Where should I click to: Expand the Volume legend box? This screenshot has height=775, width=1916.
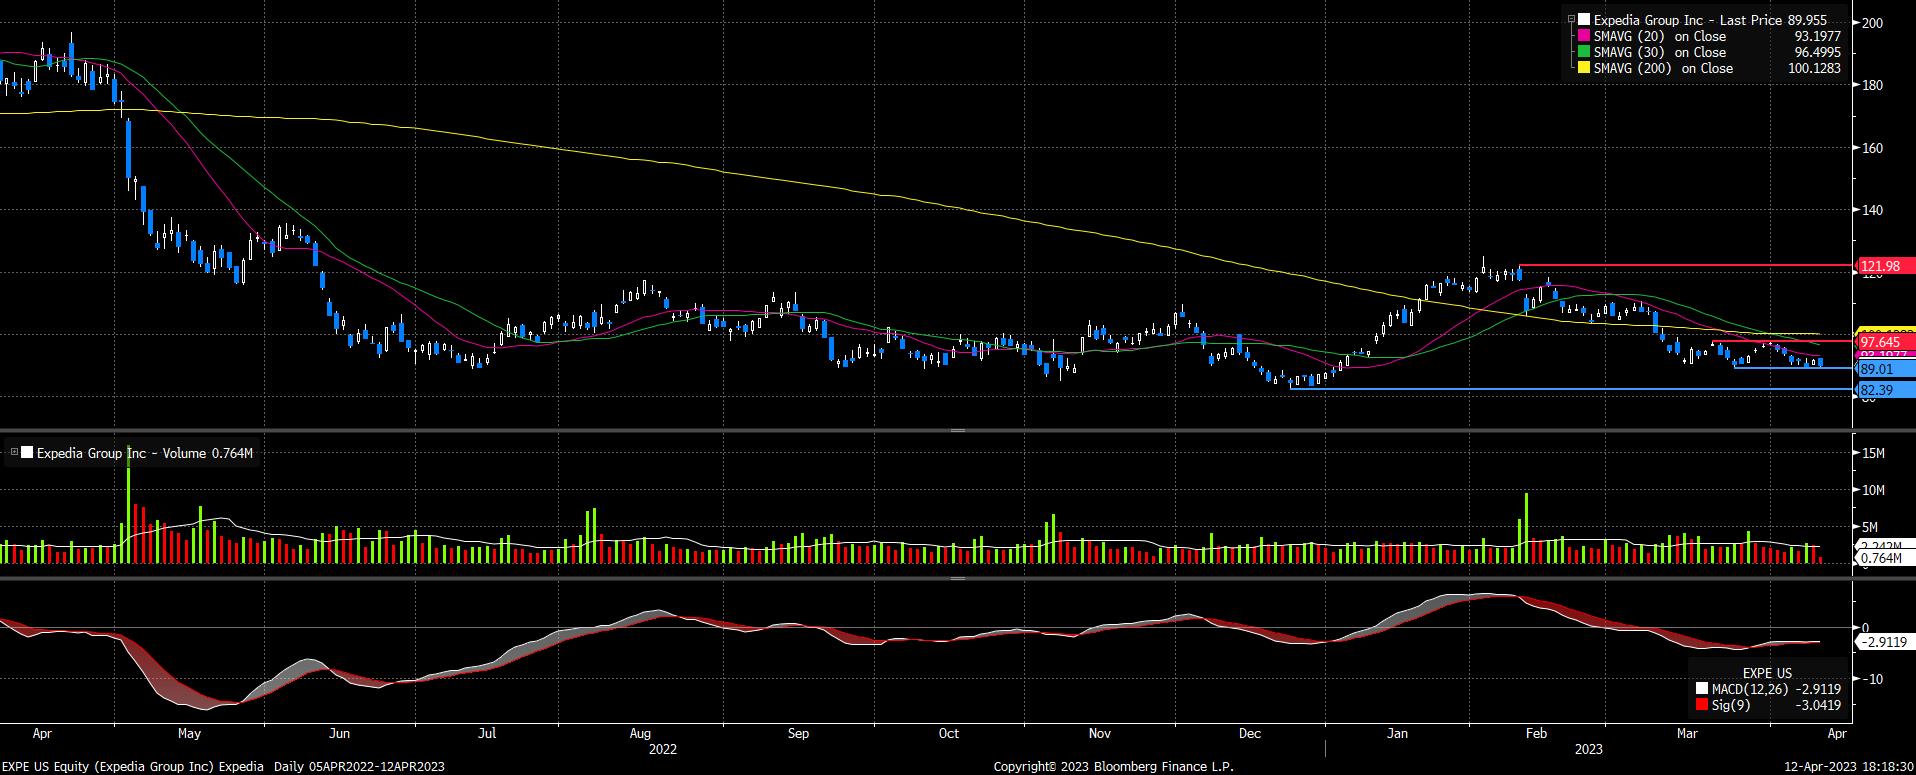[x=13, y=453]
